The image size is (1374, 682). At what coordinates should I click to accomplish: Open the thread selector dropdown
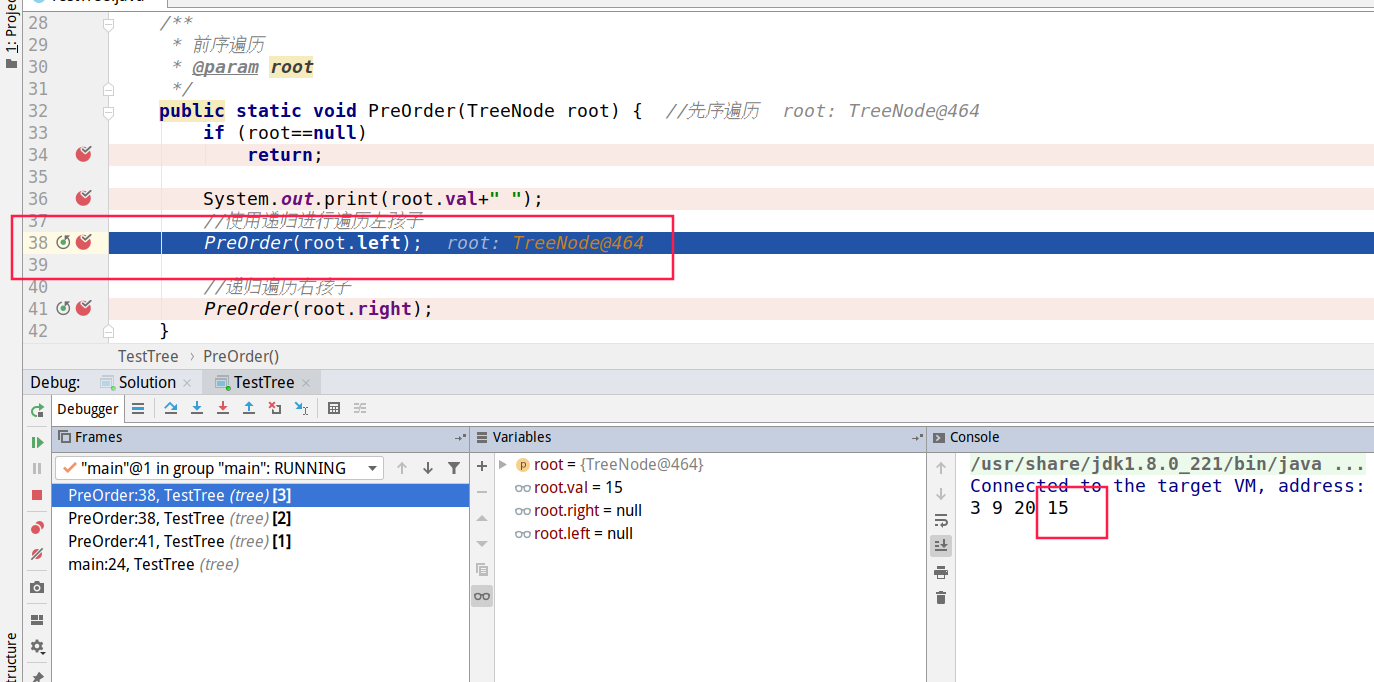coord(219,468)
